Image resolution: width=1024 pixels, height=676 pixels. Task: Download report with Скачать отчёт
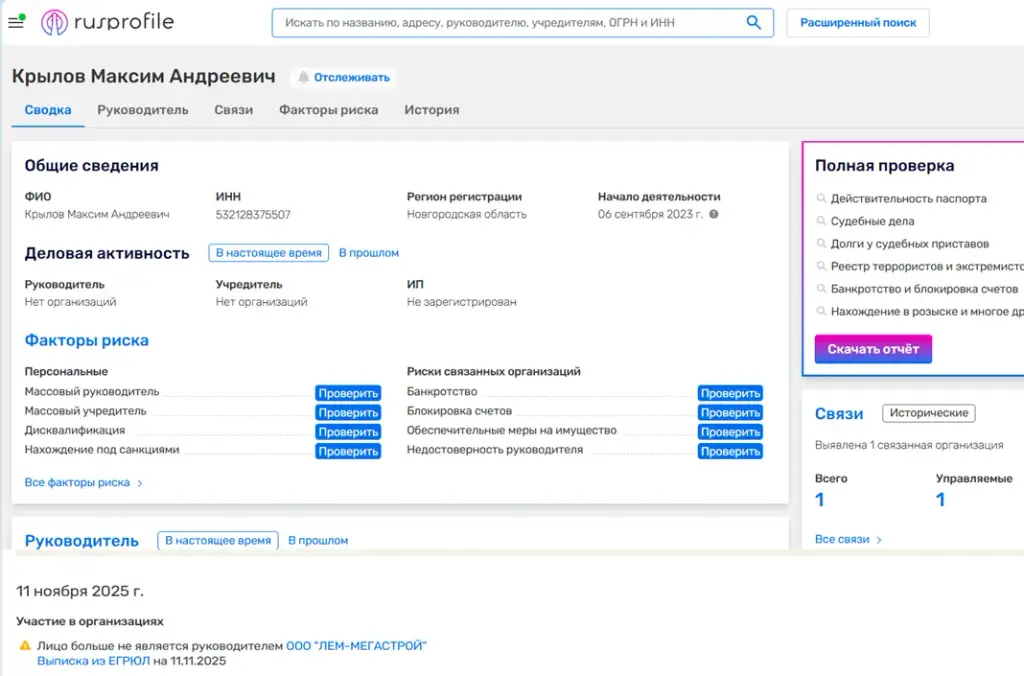pyautogui.click(x=873, y=349)
